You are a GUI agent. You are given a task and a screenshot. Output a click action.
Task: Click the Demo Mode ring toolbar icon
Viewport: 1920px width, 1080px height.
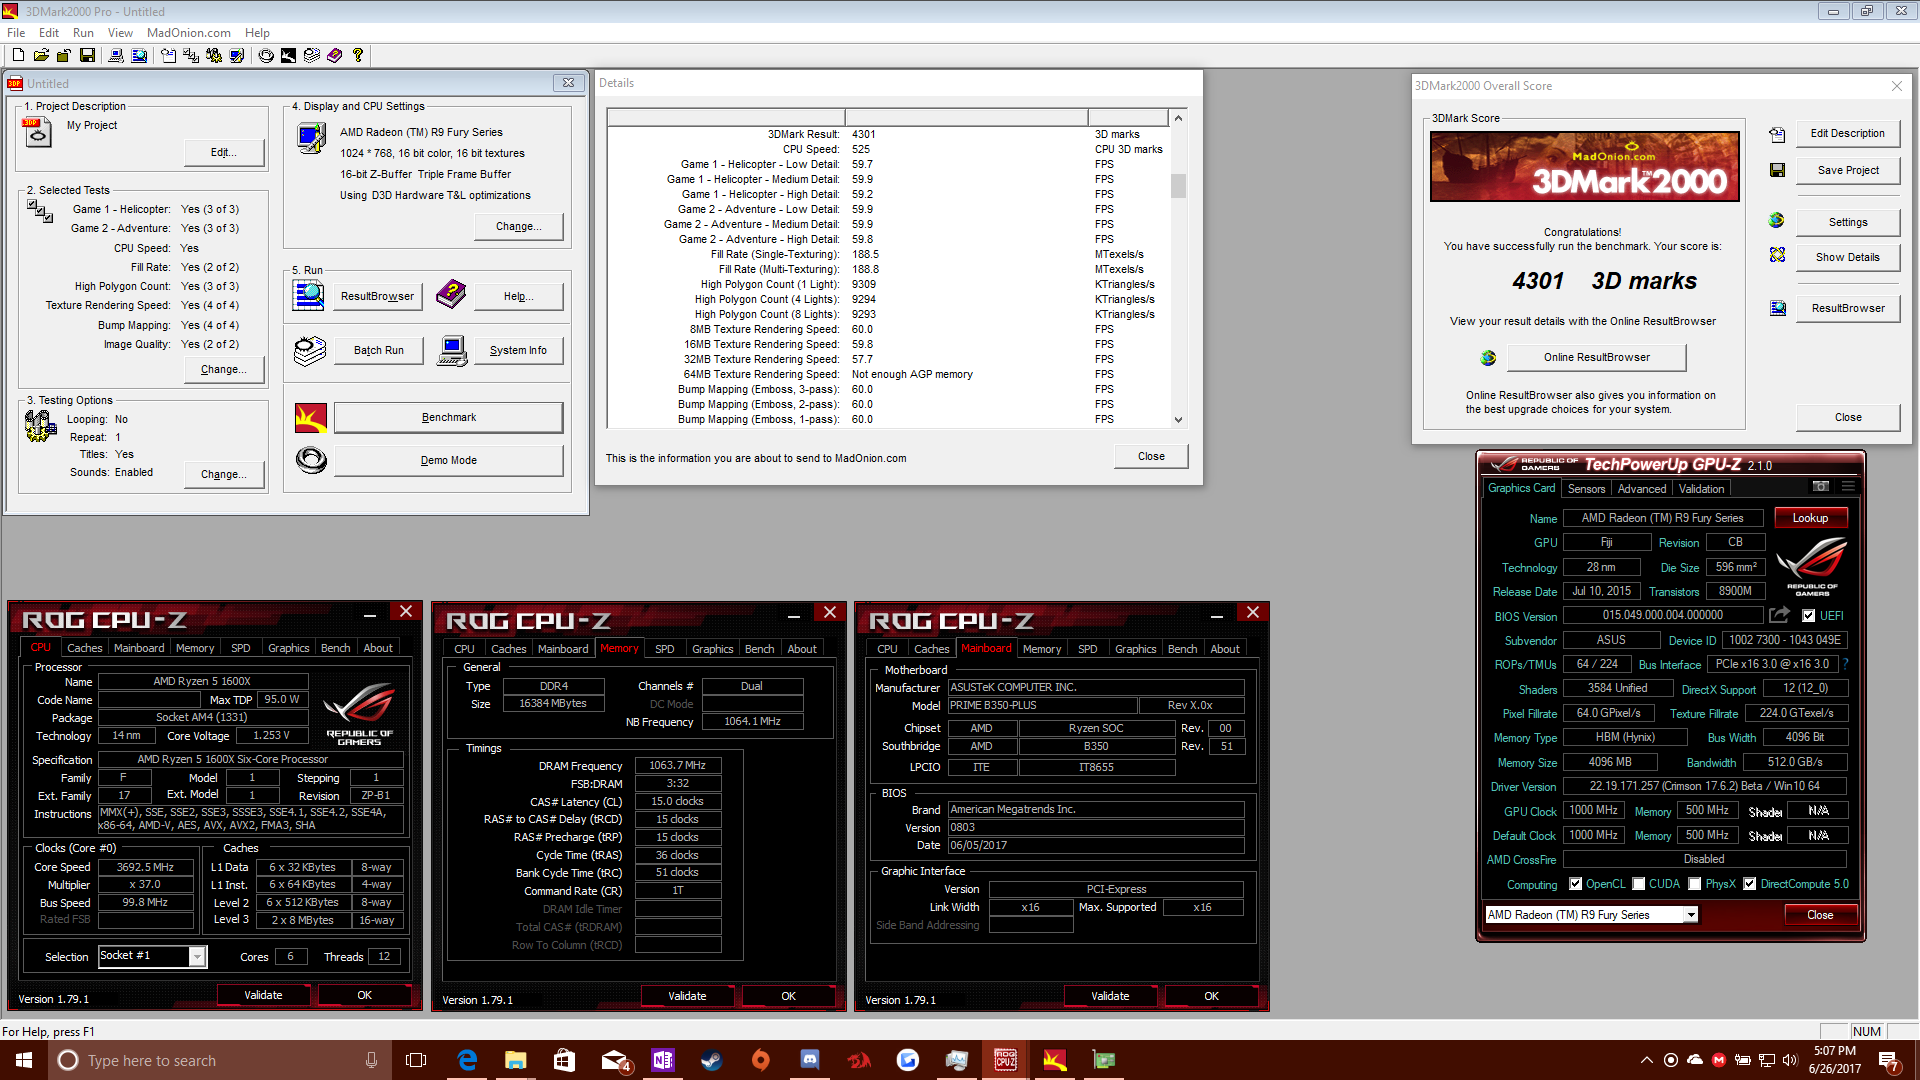click(266, 56)
